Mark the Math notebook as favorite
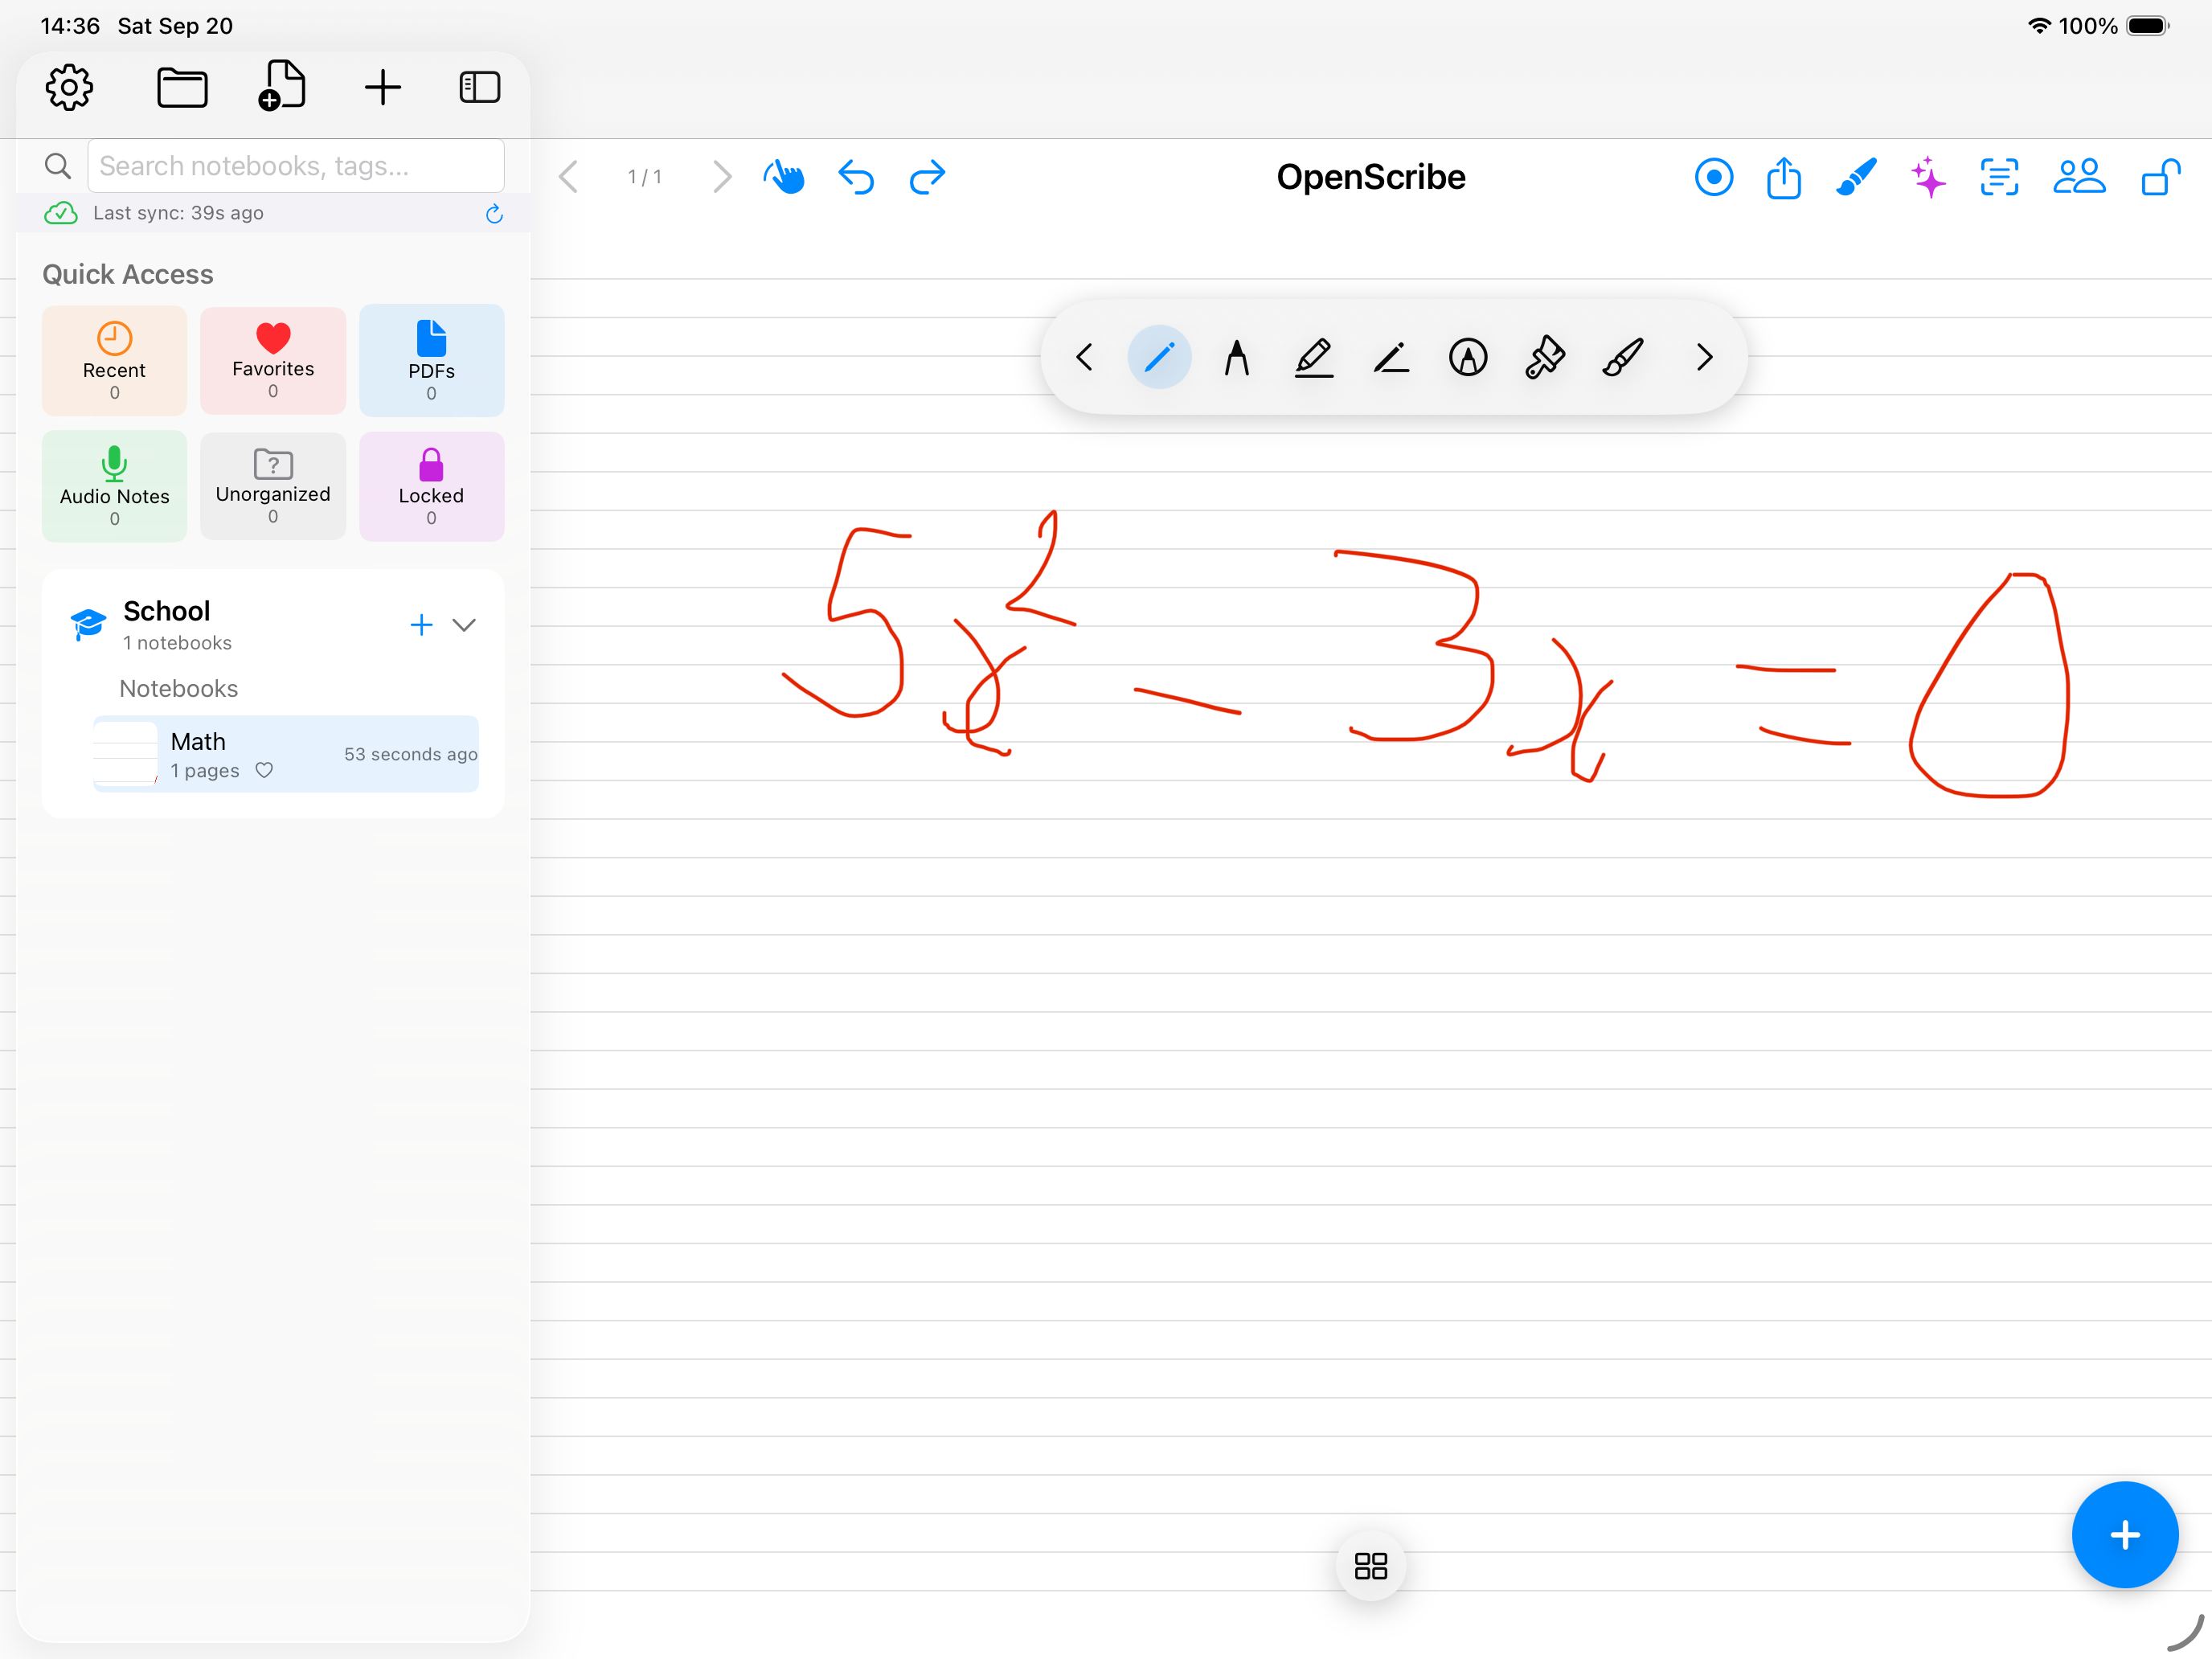 (264, 770)
